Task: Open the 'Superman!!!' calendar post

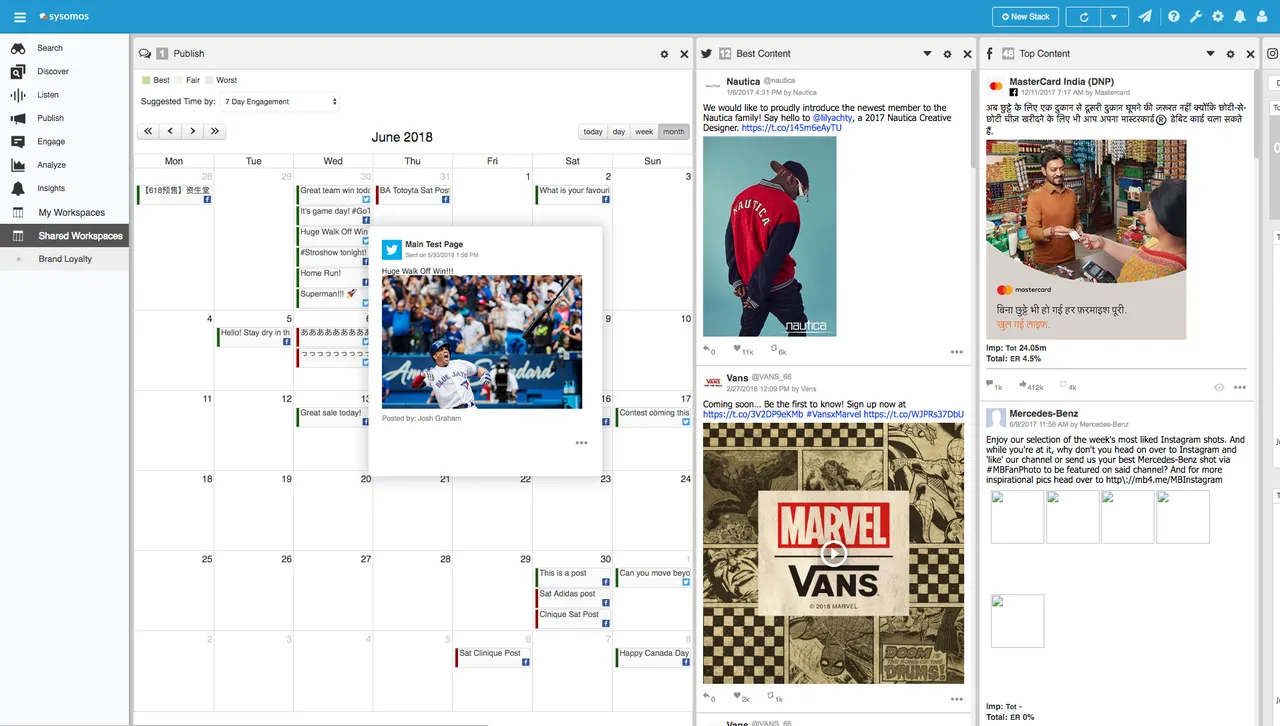Action: pyautogui.click(x=334, y=298)
